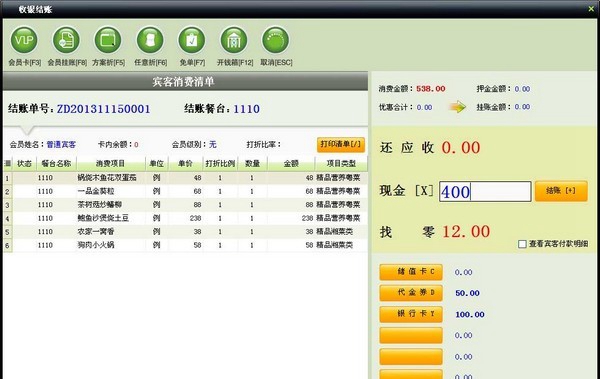The width and height of the screenshot is (600, 379).
Task: Close the 收银结账 window with the X
Action: [x=591, y=8]
